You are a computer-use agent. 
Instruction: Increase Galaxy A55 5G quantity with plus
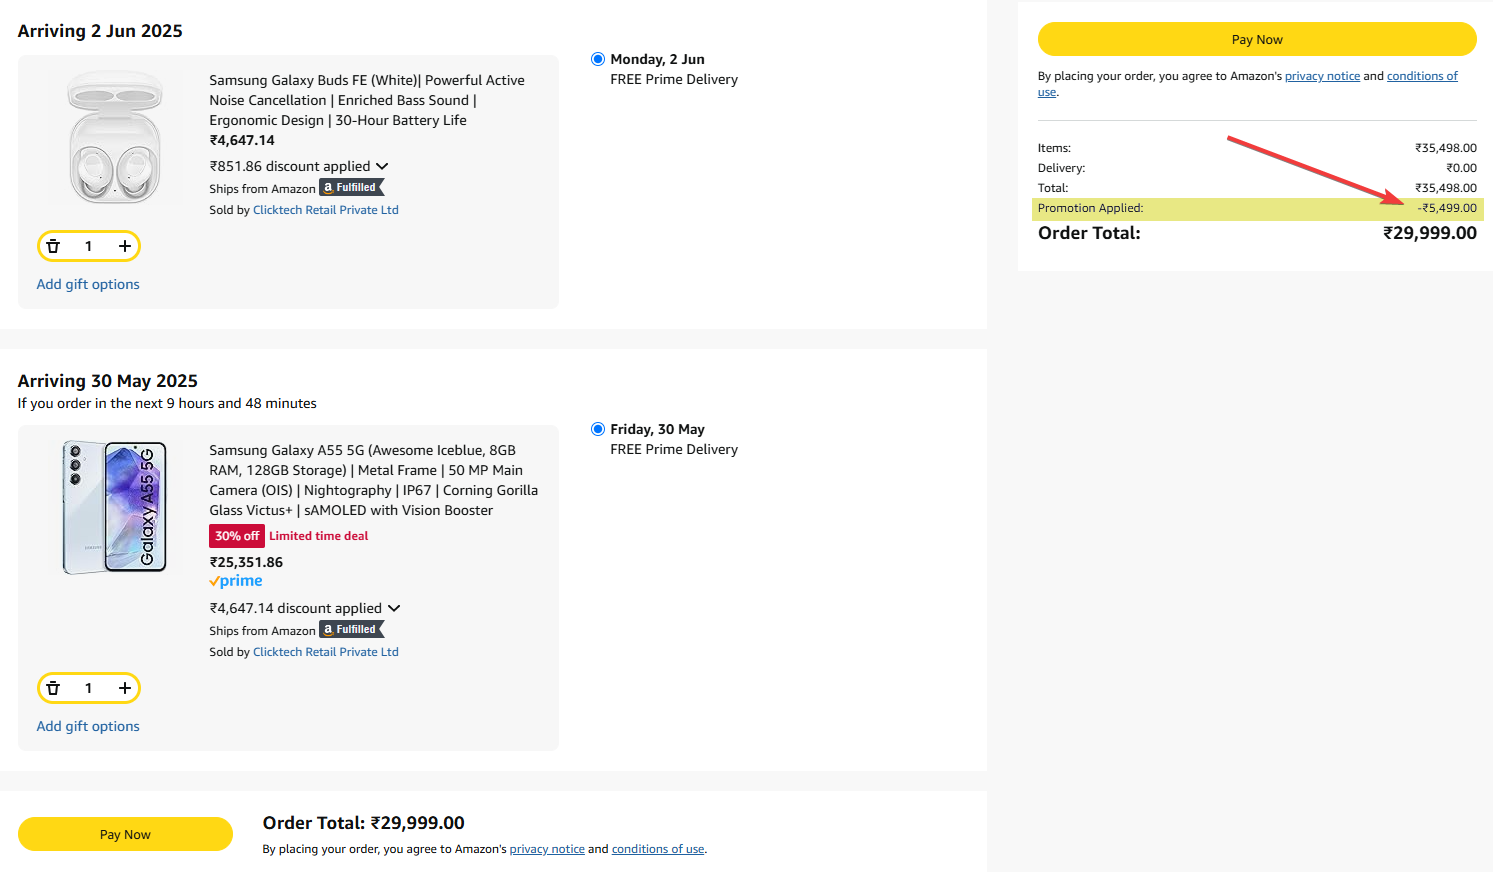[125, 688]
